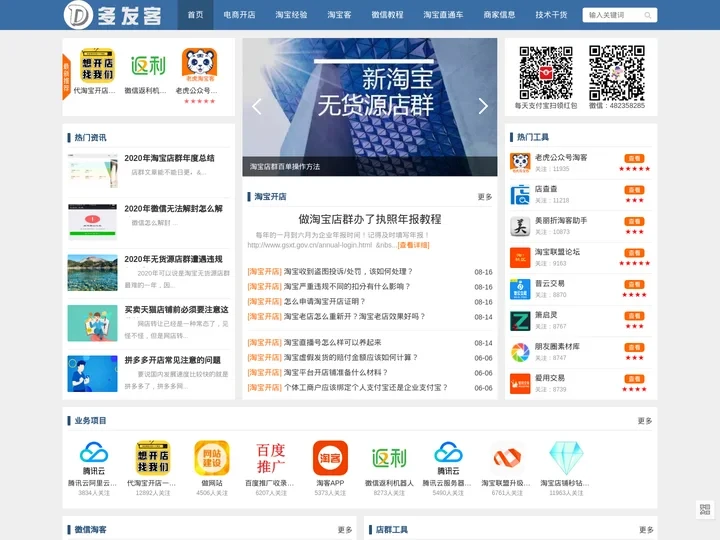Image resolution: width=720 pixels, height=540 pixels.
Task: Click the 爱用交易 orange tool icon
Action: 520,384
